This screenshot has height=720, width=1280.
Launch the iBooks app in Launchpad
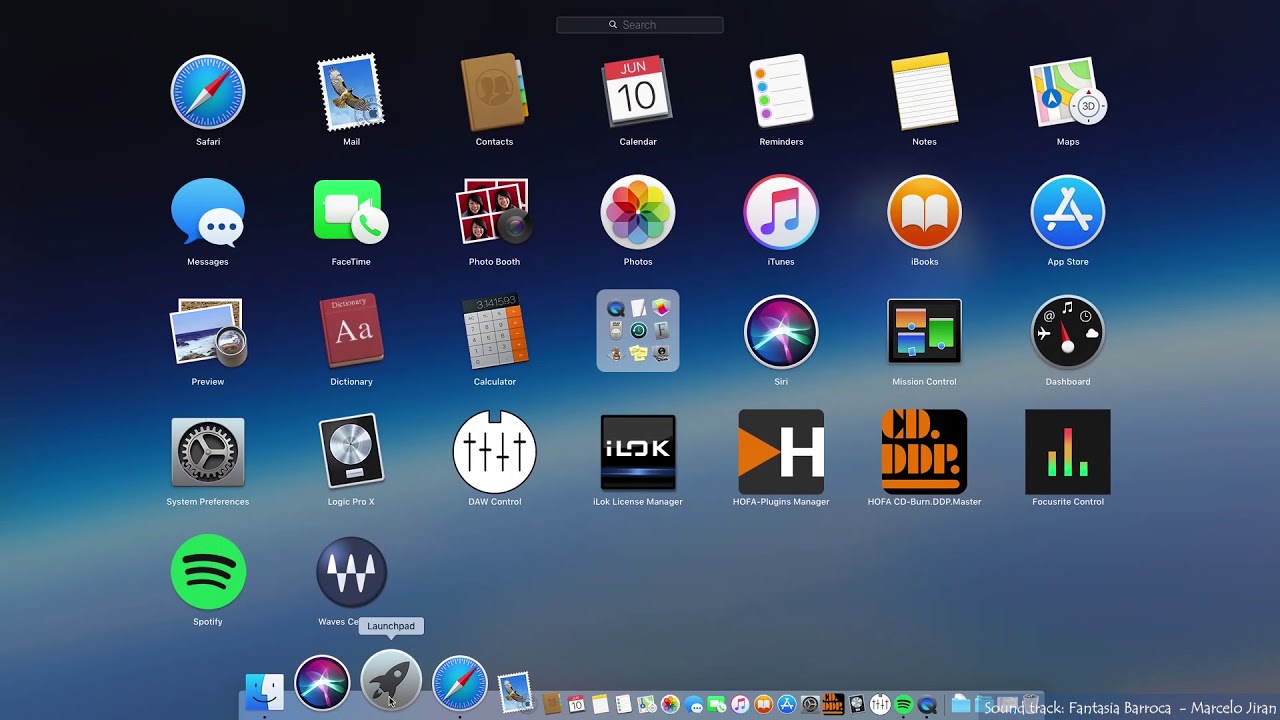tap(924, 212)
